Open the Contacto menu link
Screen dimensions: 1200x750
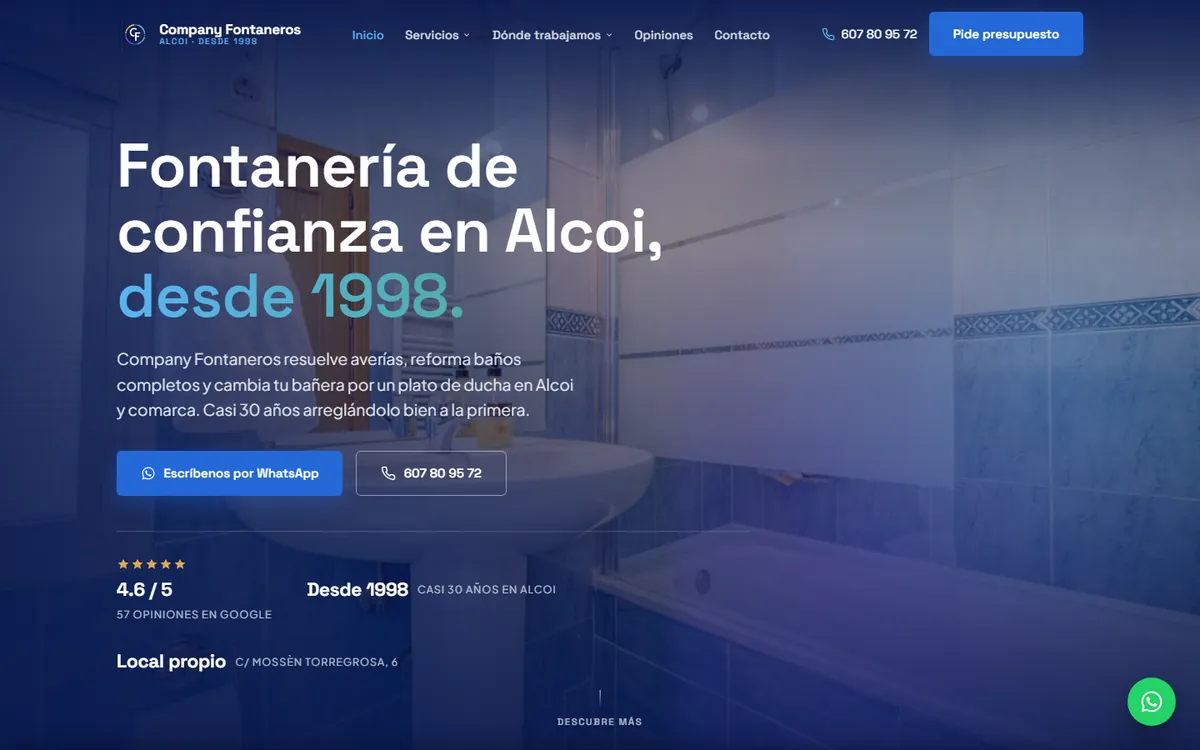(x=742, y=35)
